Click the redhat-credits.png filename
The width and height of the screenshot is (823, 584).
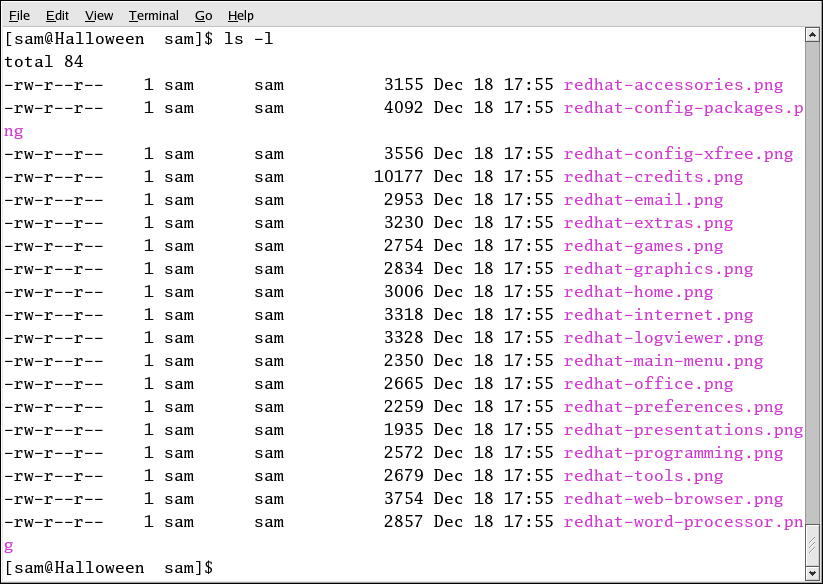point(653,177)
